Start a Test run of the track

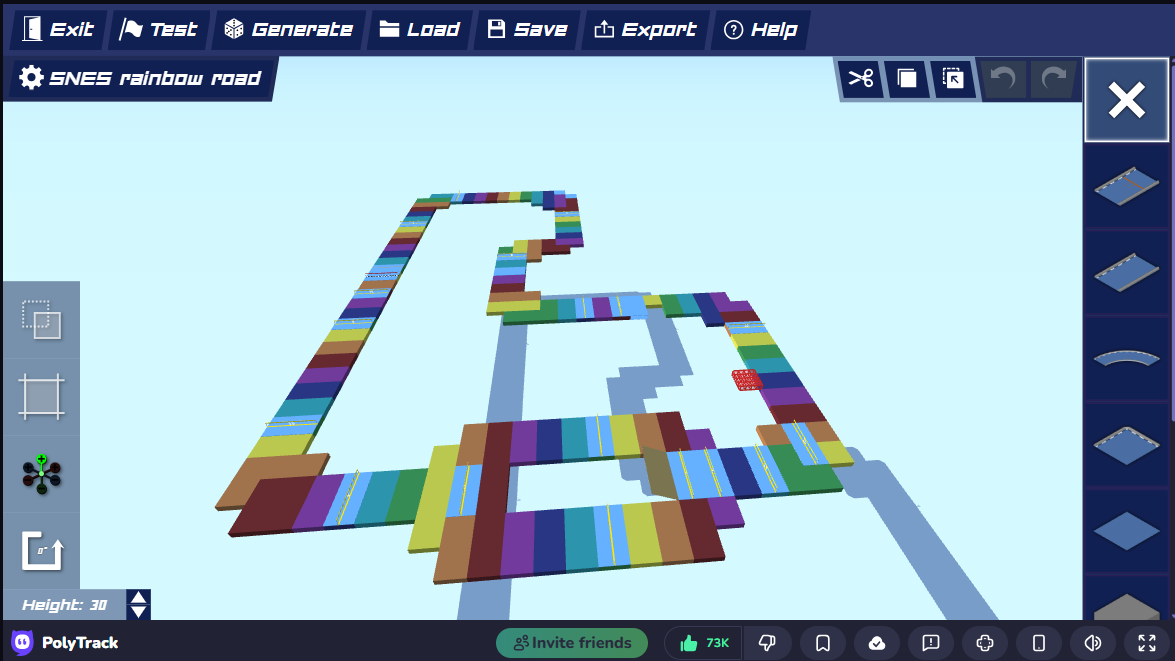[x=159, y=29]
